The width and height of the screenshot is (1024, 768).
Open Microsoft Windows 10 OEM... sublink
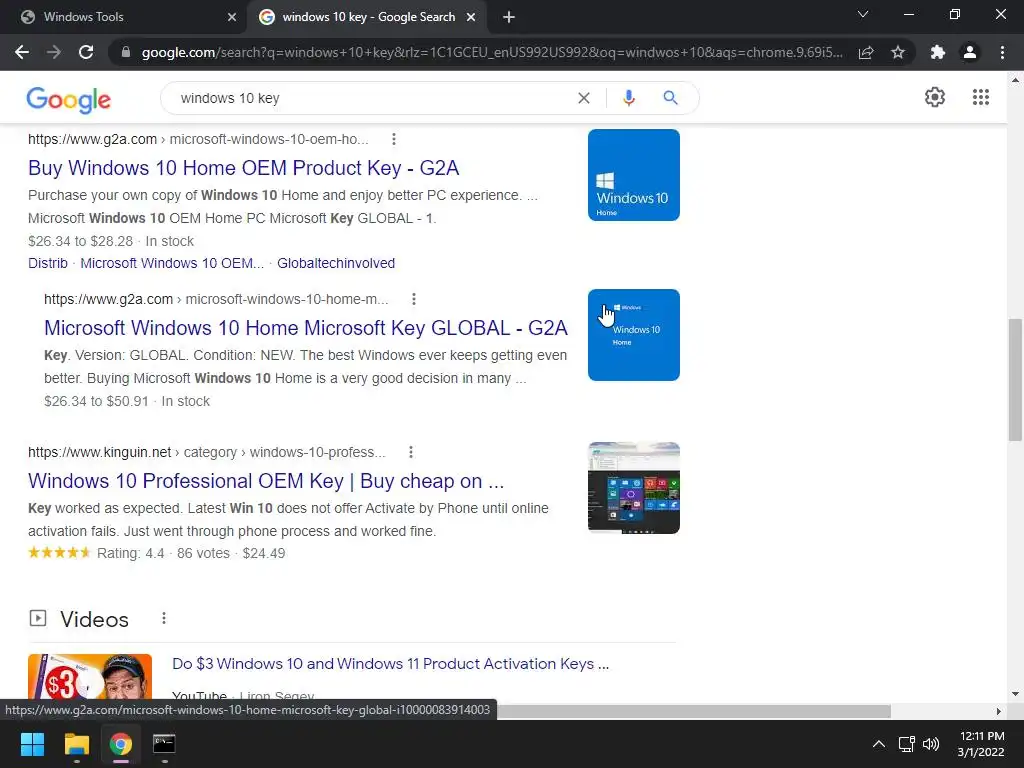coord(172,263)
